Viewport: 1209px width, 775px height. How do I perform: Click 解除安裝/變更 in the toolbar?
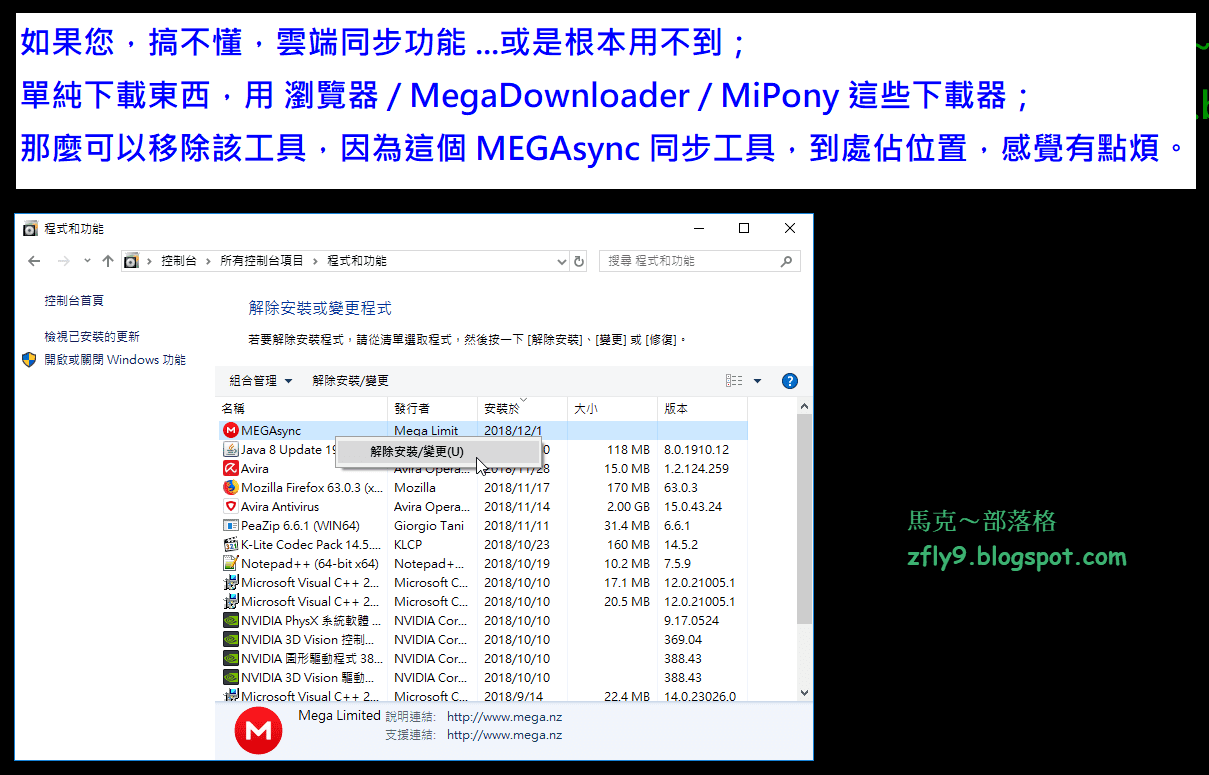tap(350, 381)
